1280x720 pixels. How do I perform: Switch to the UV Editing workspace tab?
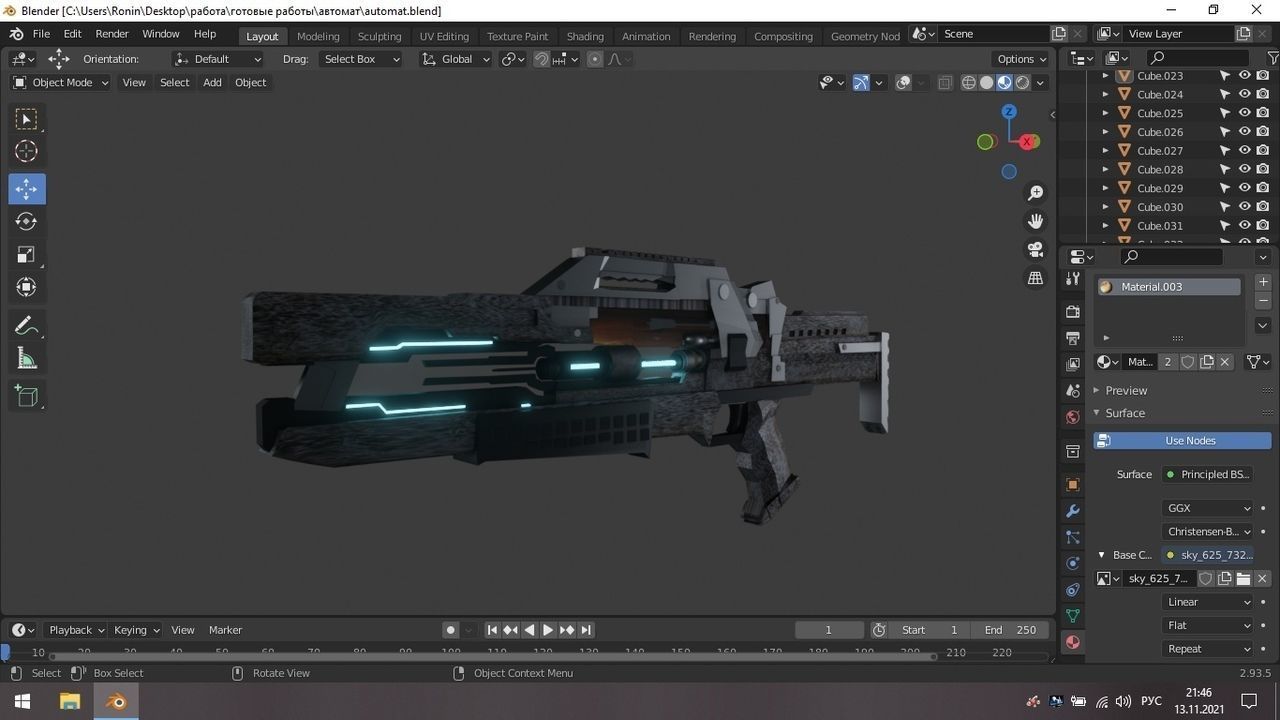click(x=444, y=36)
